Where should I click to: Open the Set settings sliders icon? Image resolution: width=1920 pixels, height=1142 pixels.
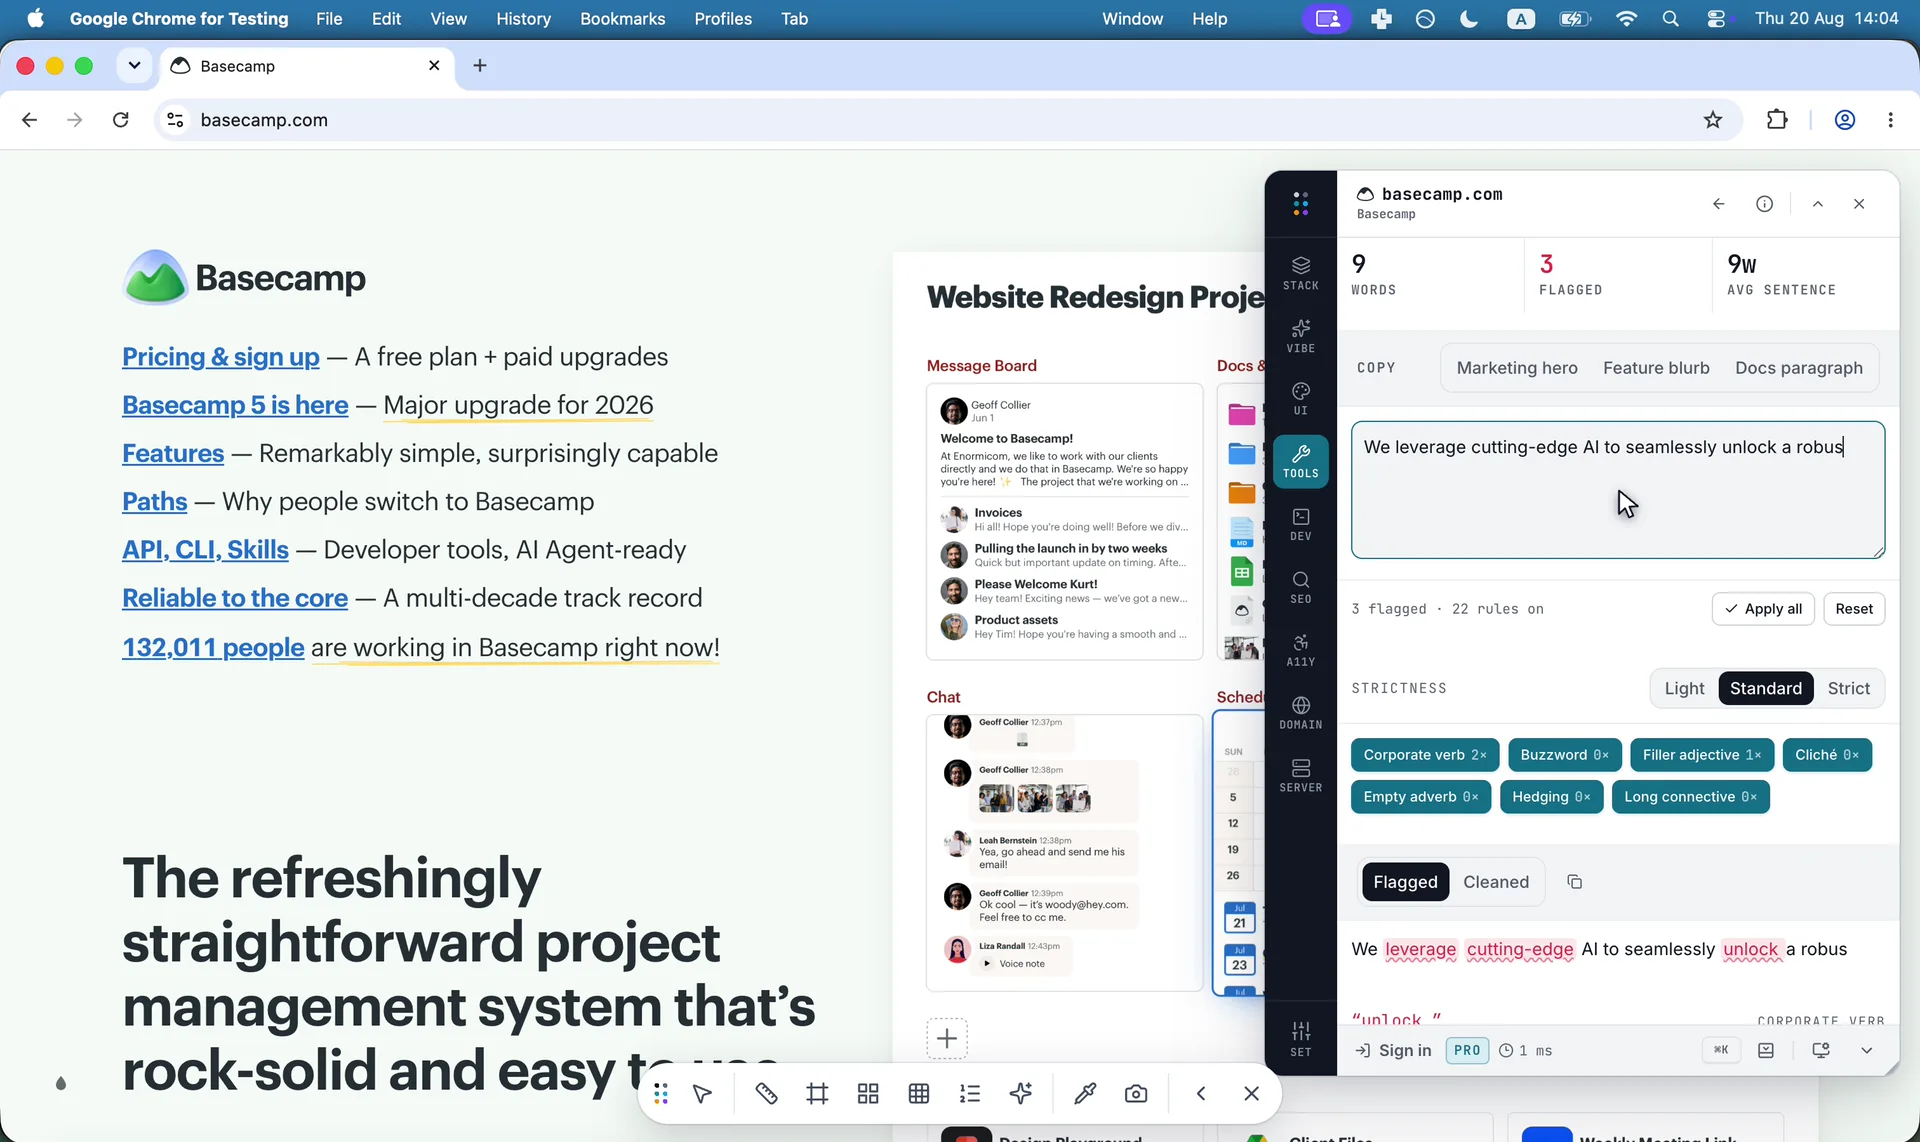(1300, 1039)
